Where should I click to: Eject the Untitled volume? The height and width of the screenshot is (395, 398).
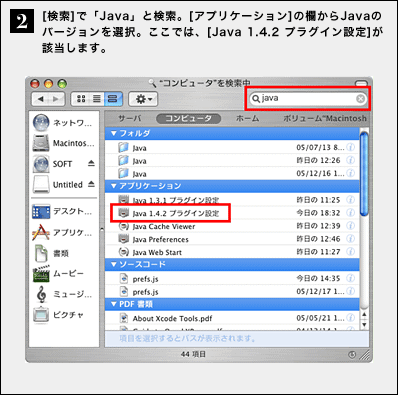click(91, 184)
